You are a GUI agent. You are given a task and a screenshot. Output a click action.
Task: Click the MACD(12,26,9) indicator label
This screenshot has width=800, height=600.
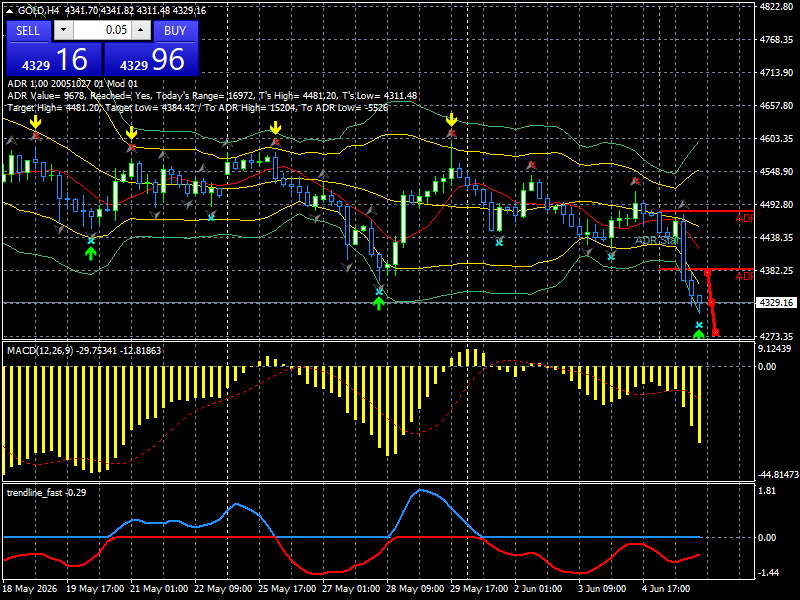click(x=84, y=351)
